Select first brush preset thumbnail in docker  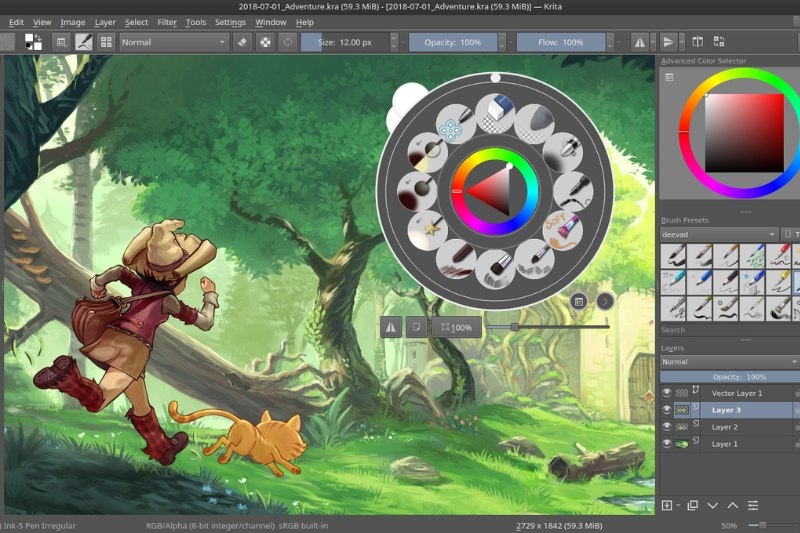[x=673, y=256]
